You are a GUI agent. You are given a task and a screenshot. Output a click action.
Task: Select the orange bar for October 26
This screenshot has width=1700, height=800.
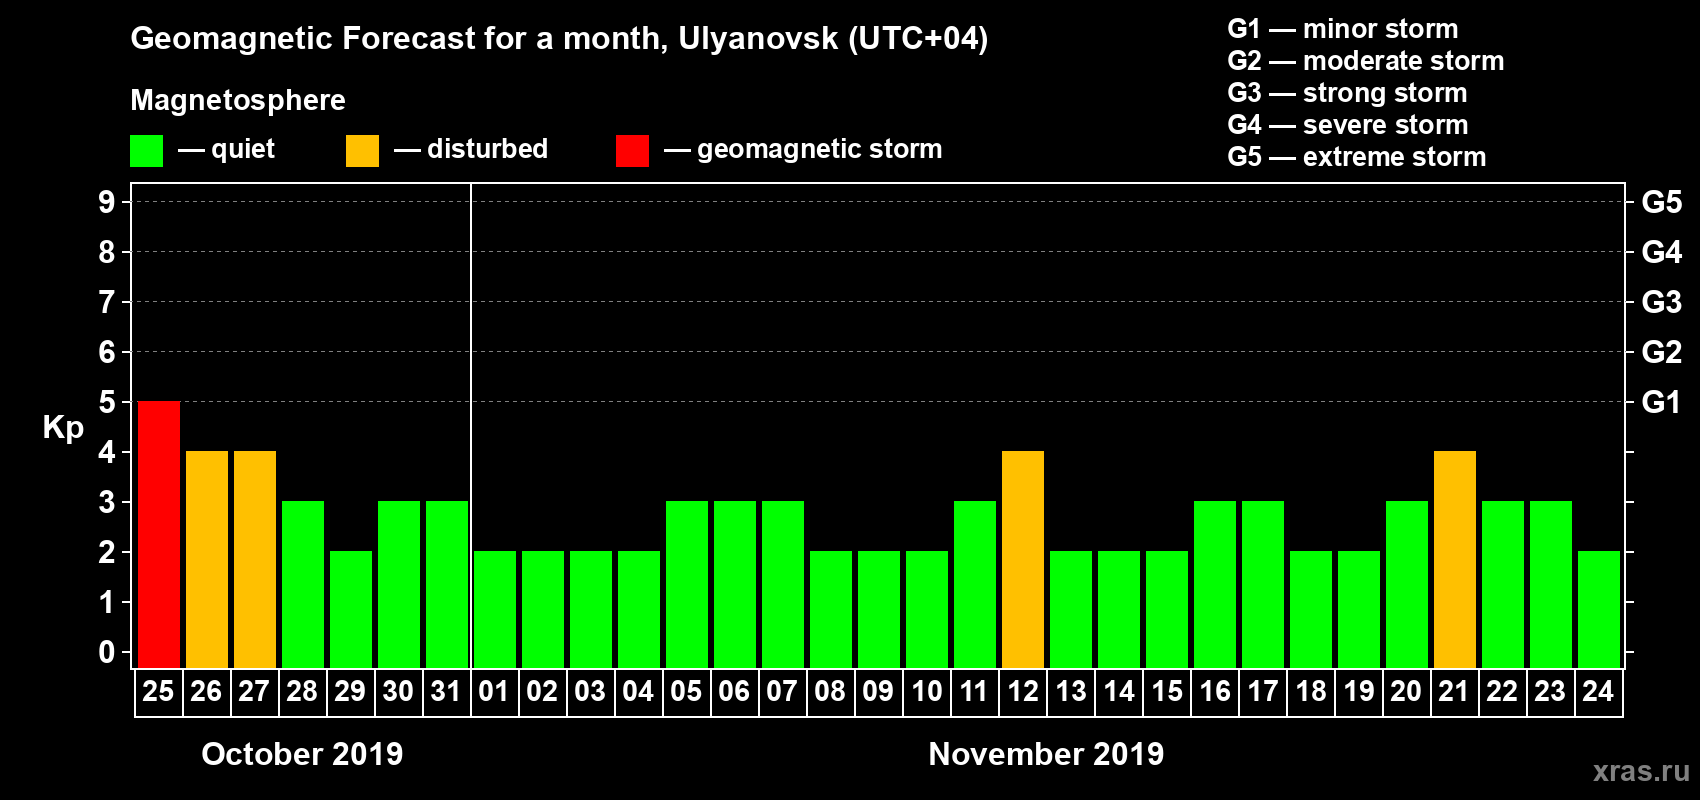(207, 559)
